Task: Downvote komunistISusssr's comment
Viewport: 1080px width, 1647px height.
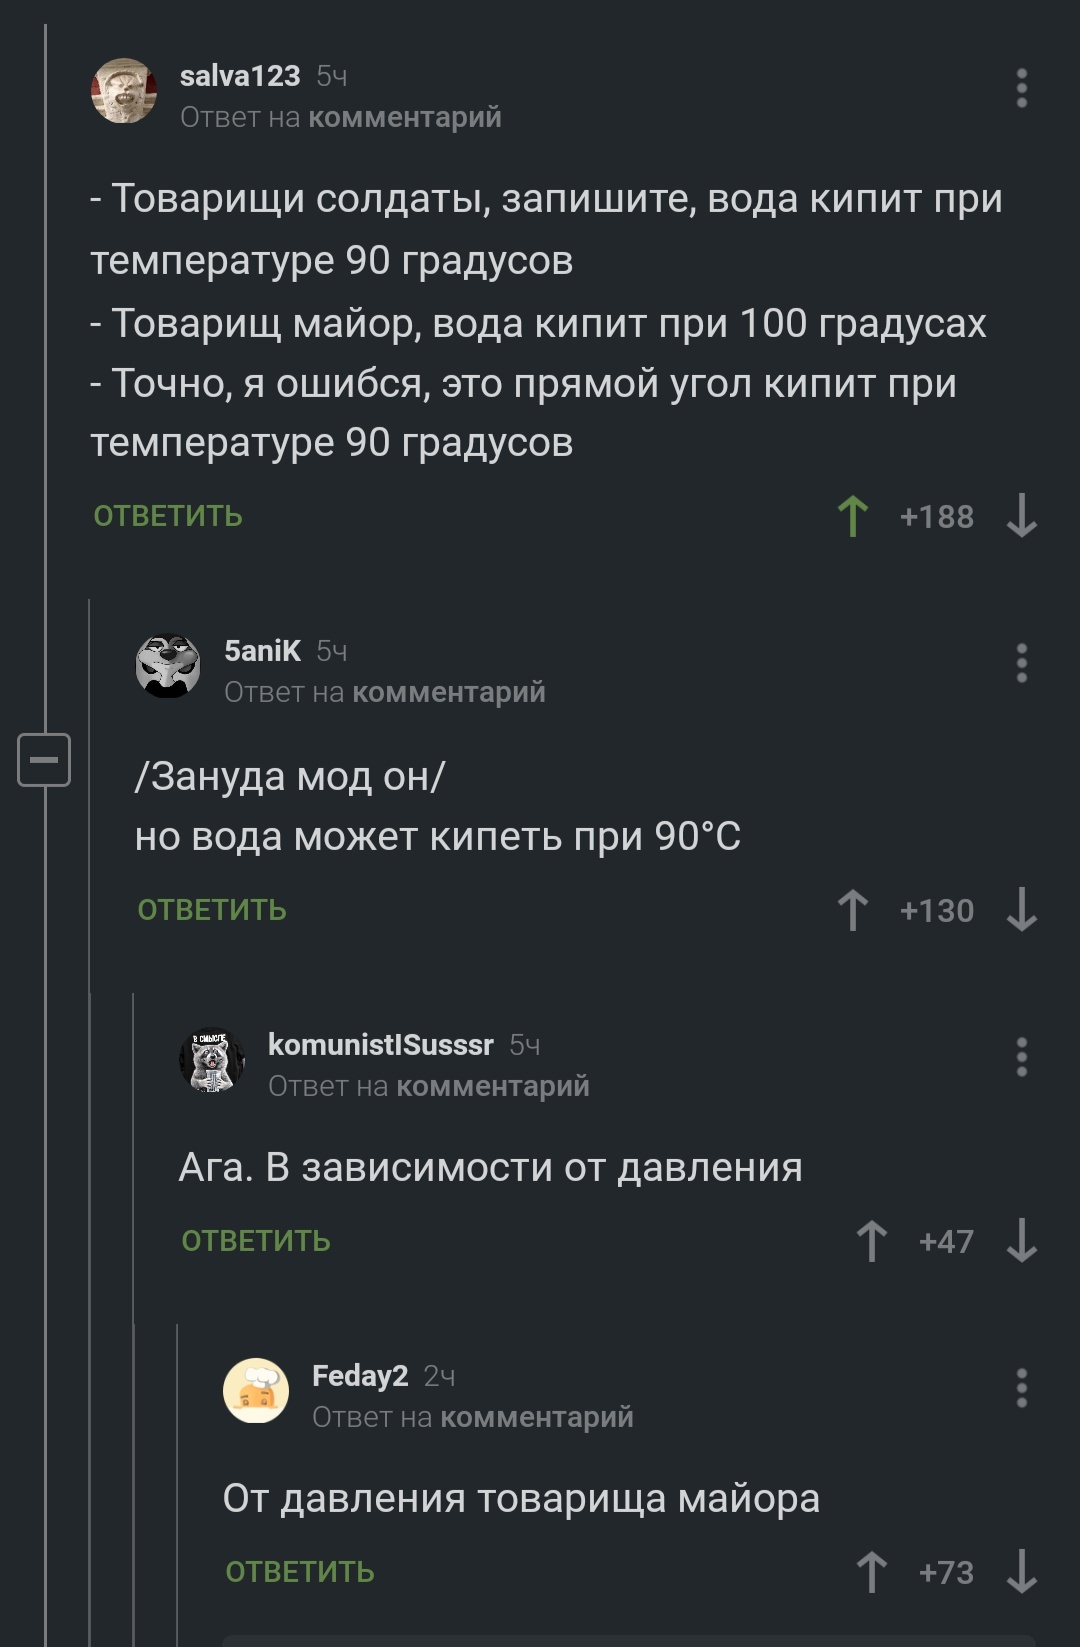Action: (1021, 1241)
